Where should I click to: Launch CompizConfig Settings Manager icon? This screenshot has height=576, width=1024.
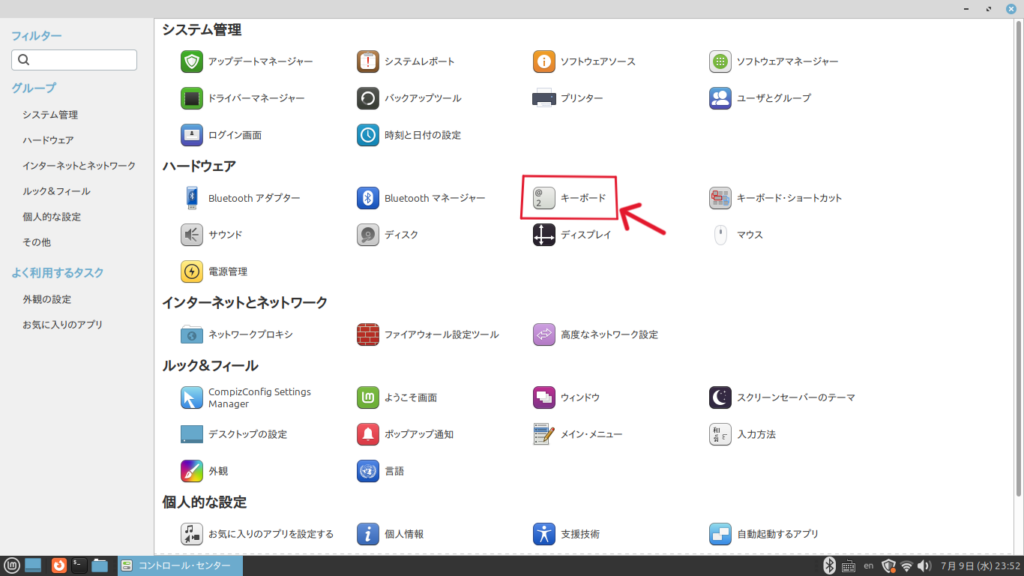tap(191, 397)
